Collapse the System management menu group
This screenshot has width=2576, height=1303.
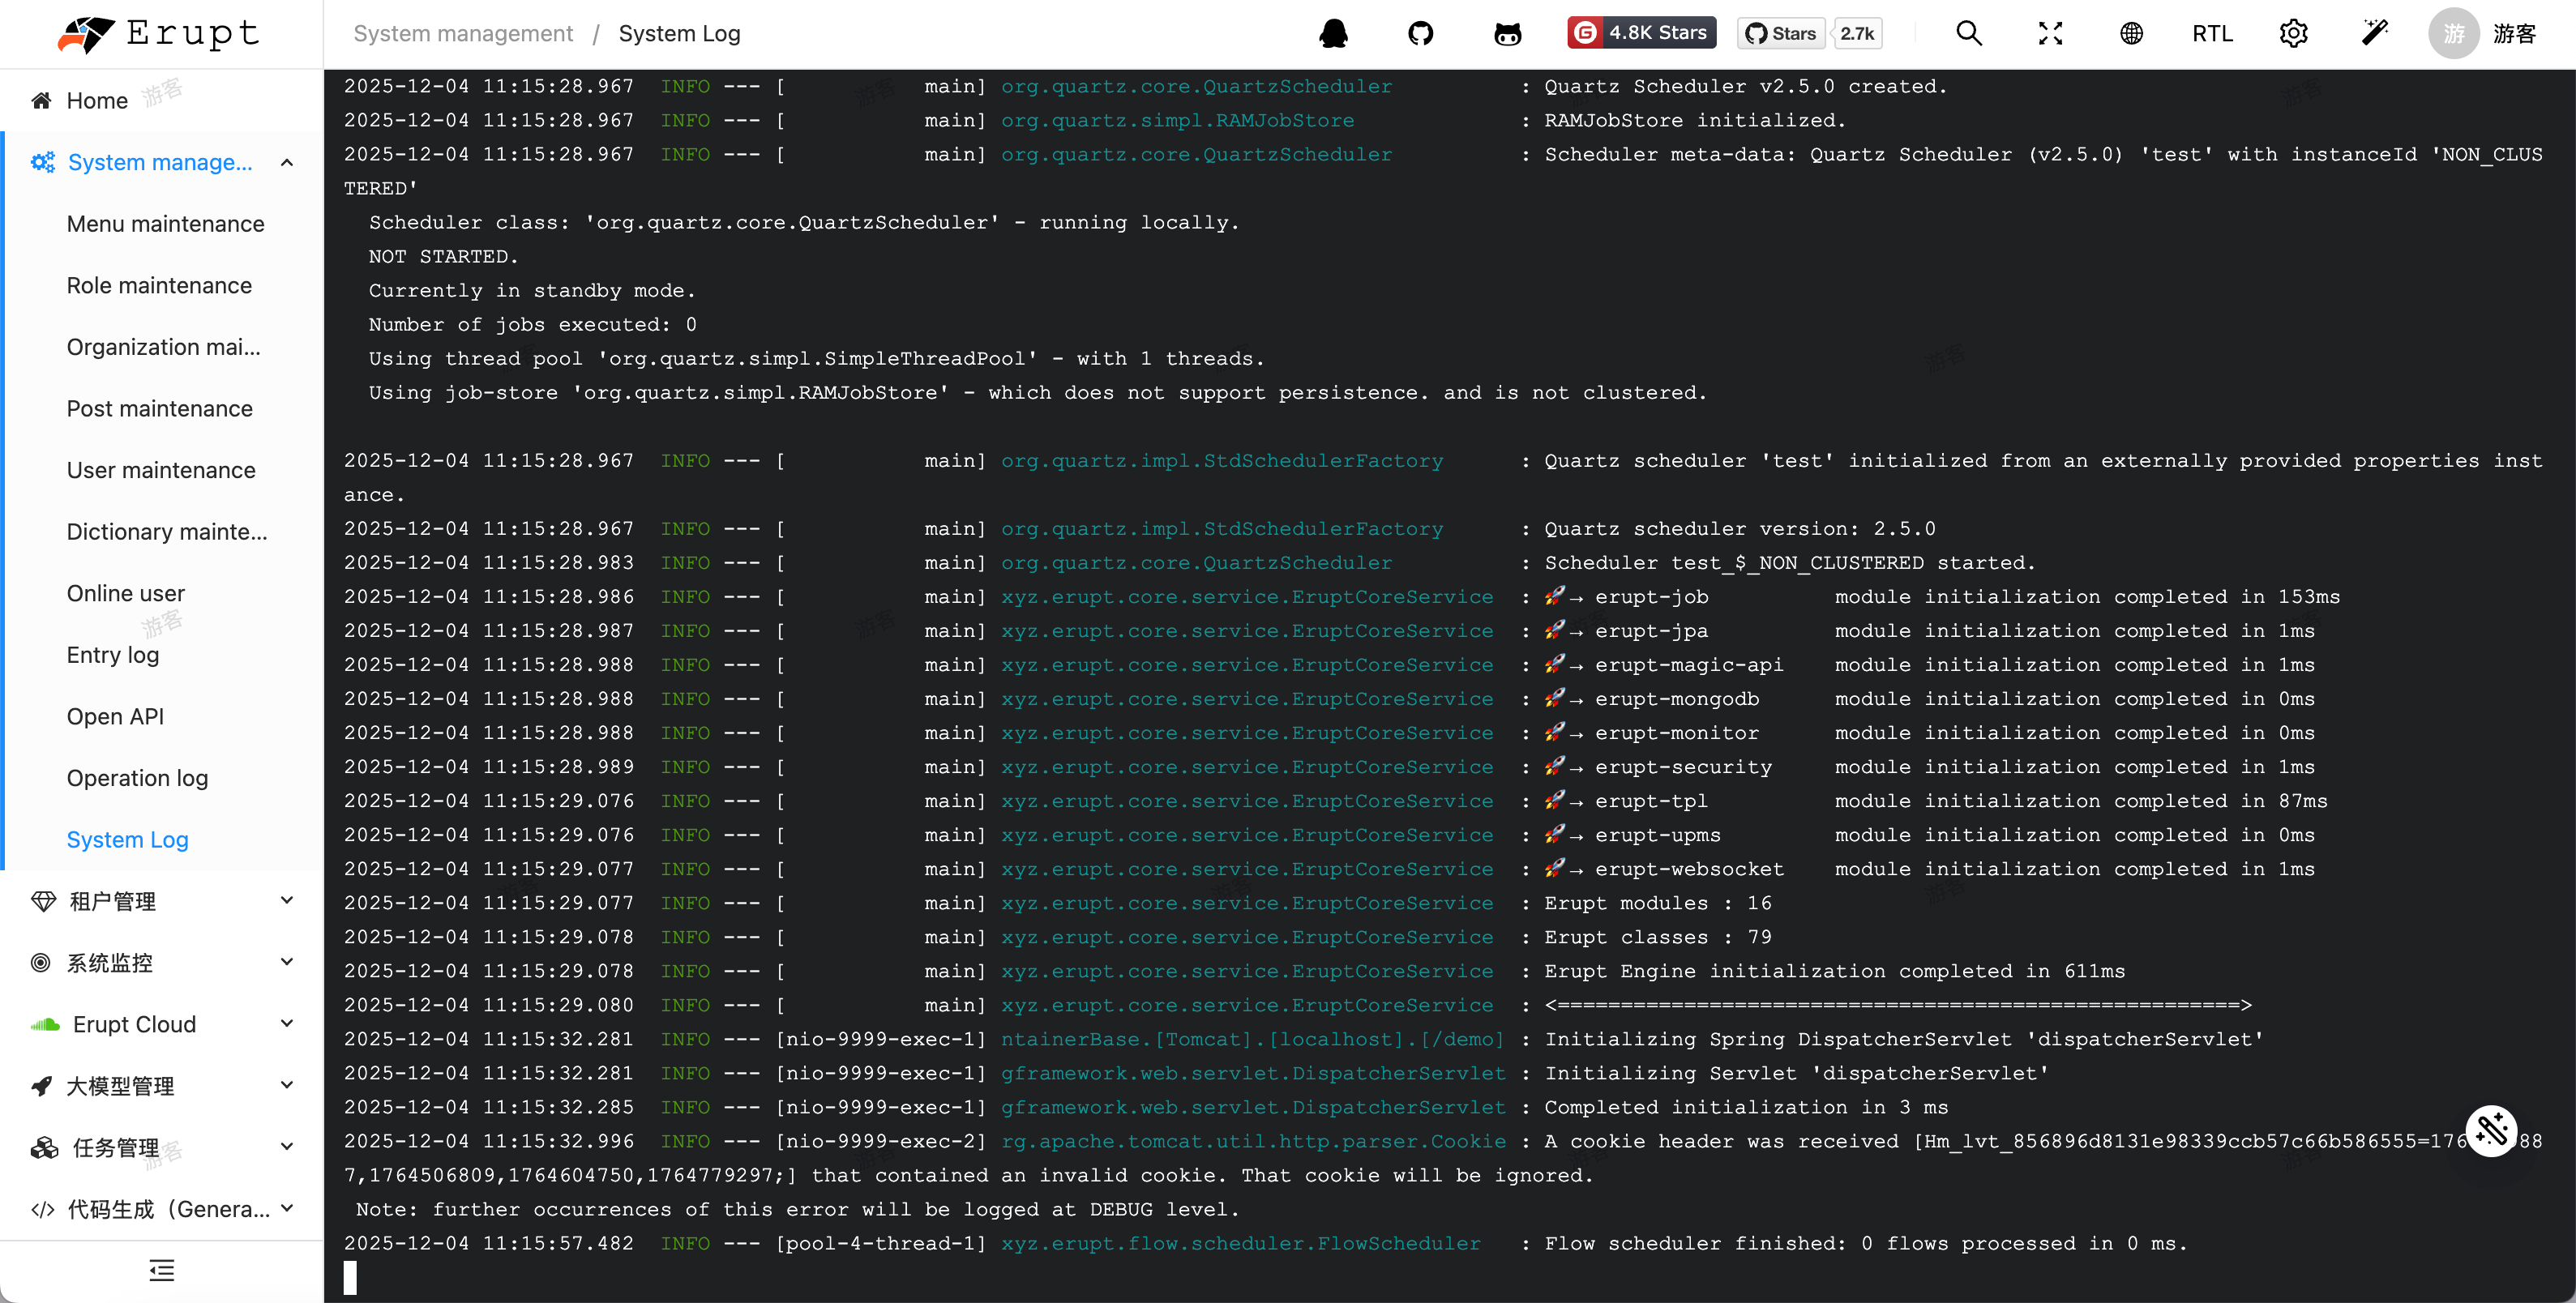160,162
